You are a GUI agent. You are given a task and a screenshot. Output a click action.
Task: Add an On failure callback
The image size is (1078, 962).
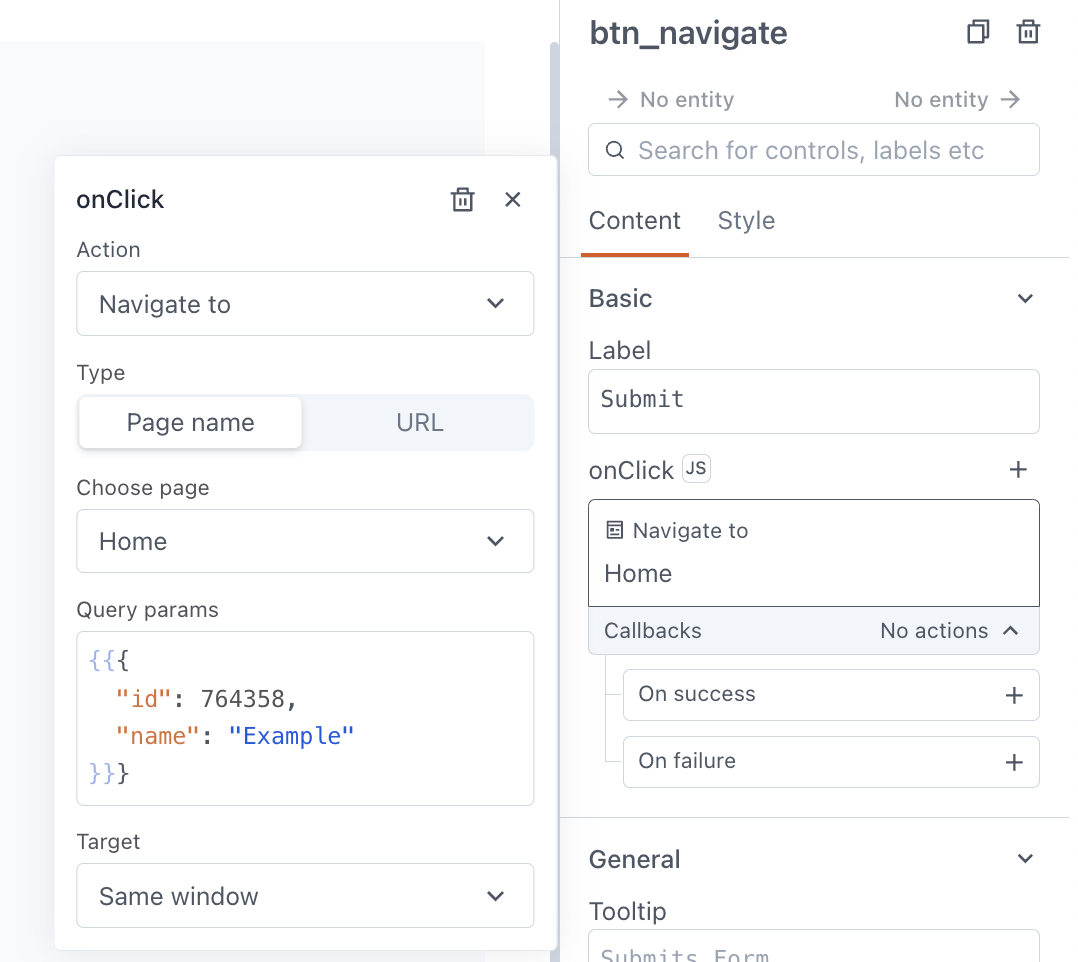[x=1013, y=762]
